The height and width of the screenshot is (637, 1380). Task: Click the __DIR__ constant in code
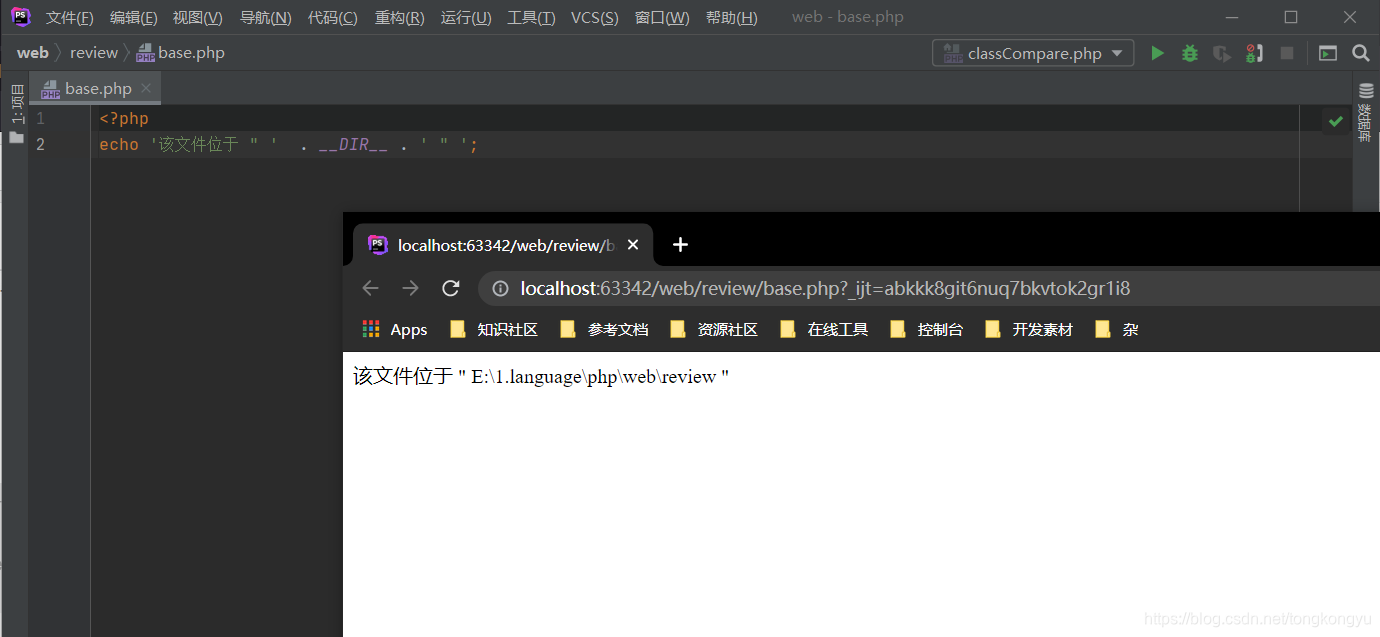353,144
